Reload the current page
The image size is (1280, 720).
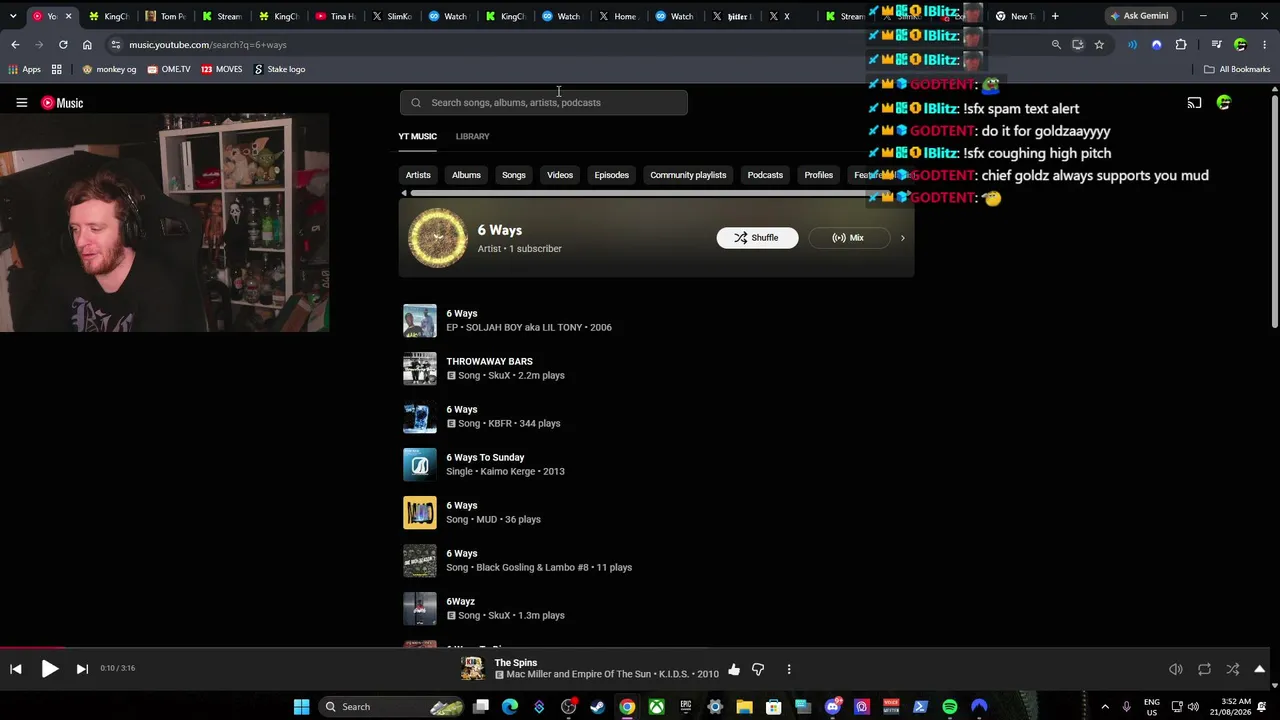click(63, 45)
